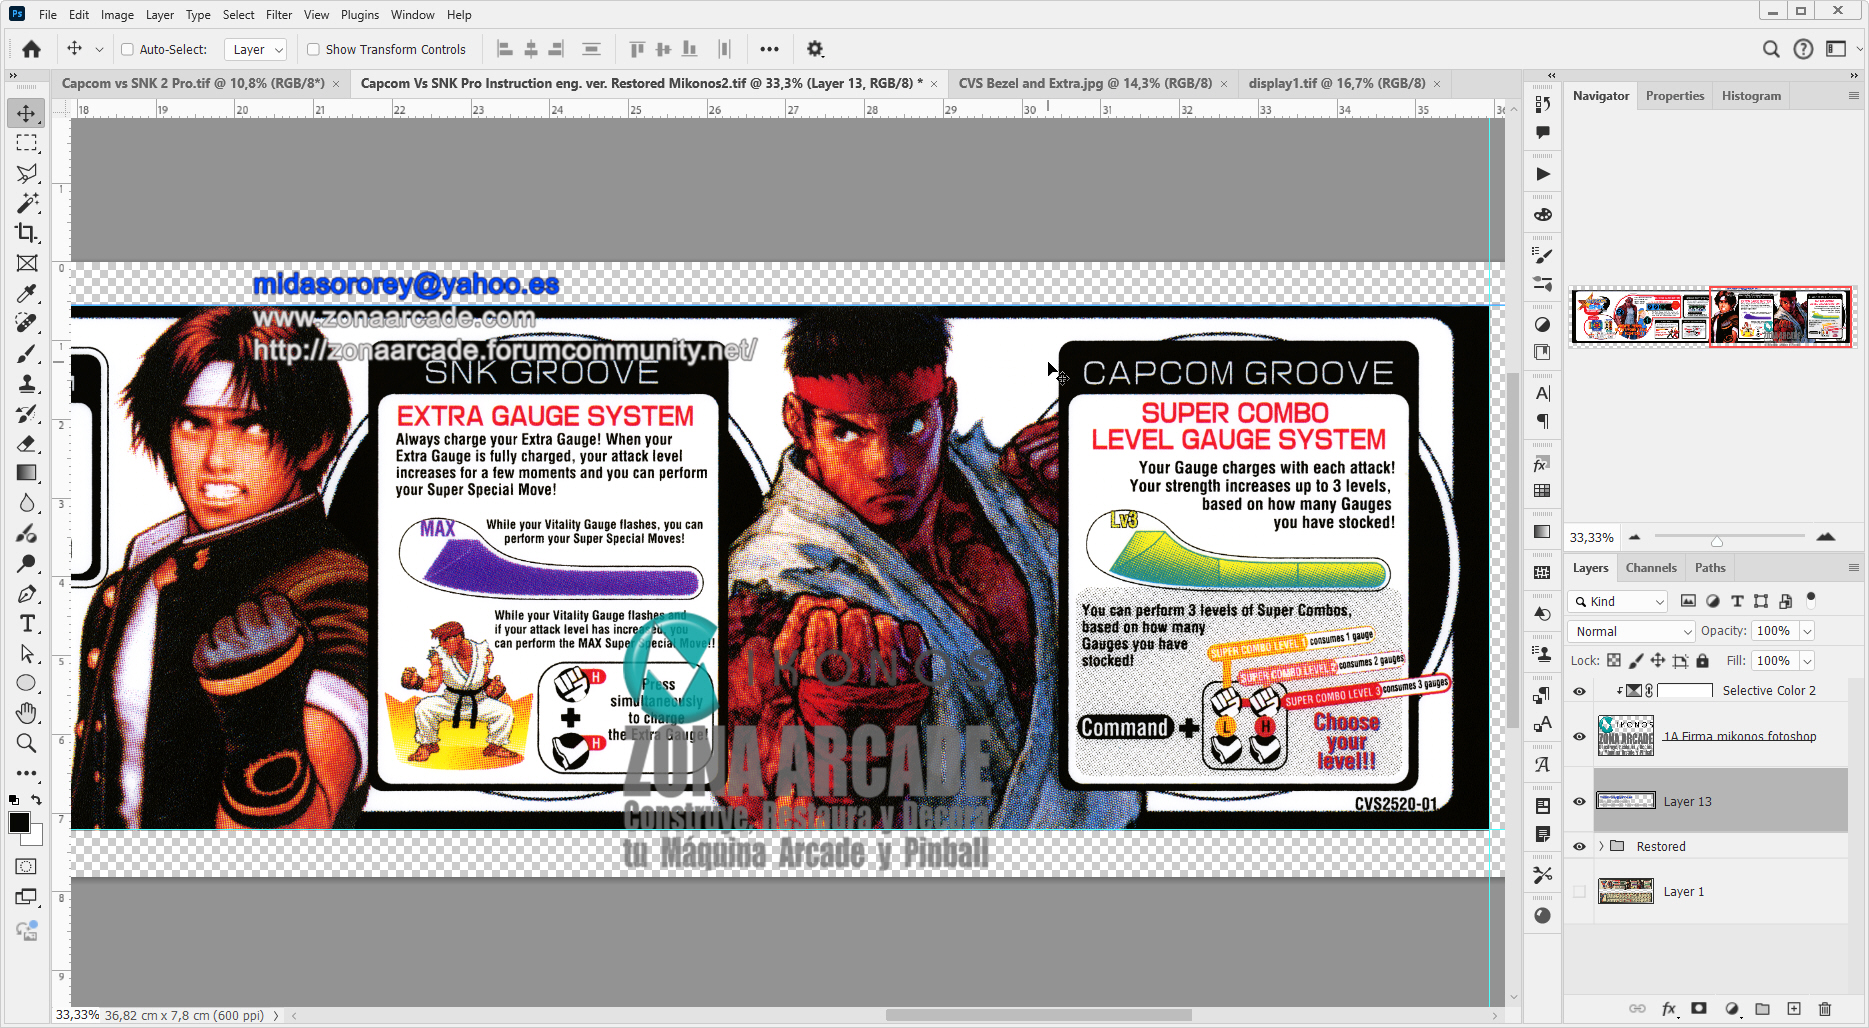Expand the Restored layer group

click(1601, 846)
